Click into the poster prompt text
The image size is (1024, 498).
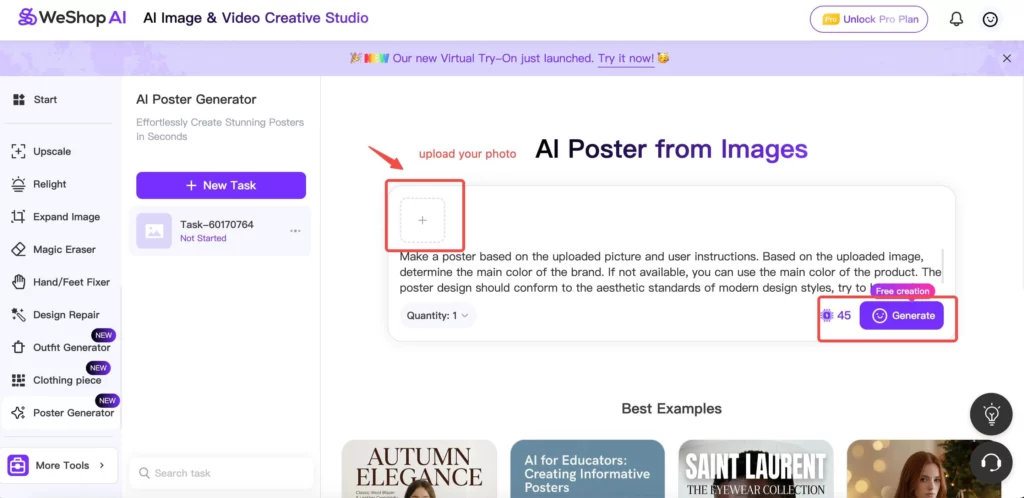[x=671, y=272]
